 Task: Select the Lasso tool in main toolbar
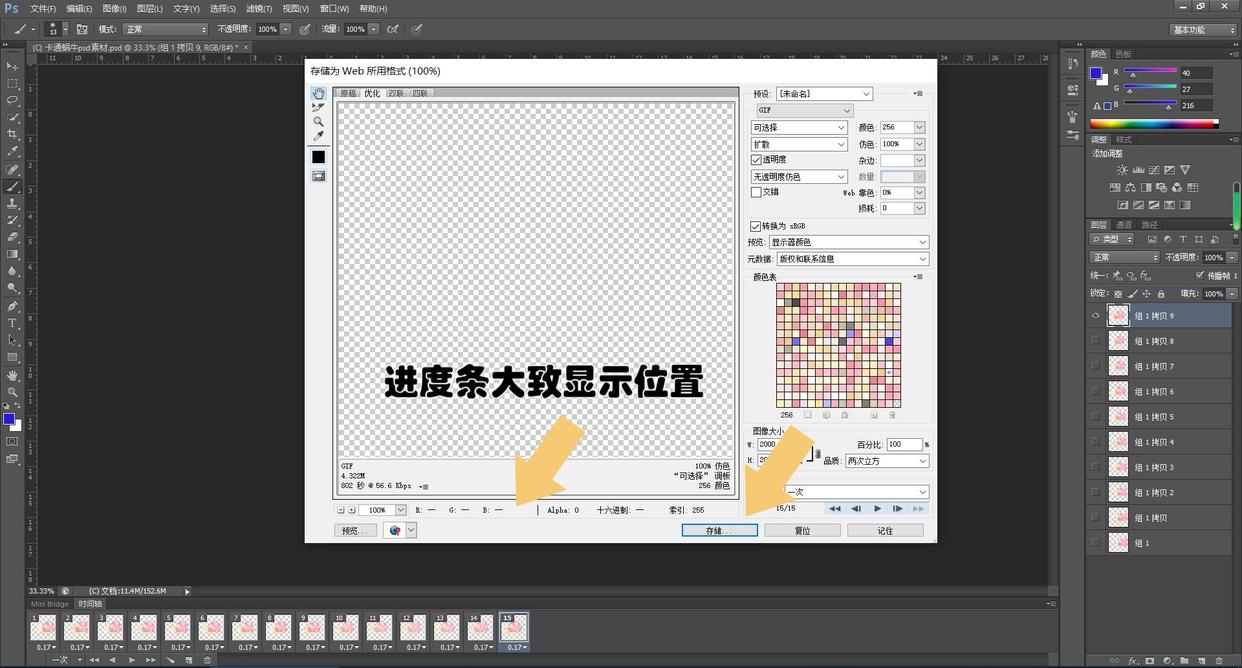point(13,100)
